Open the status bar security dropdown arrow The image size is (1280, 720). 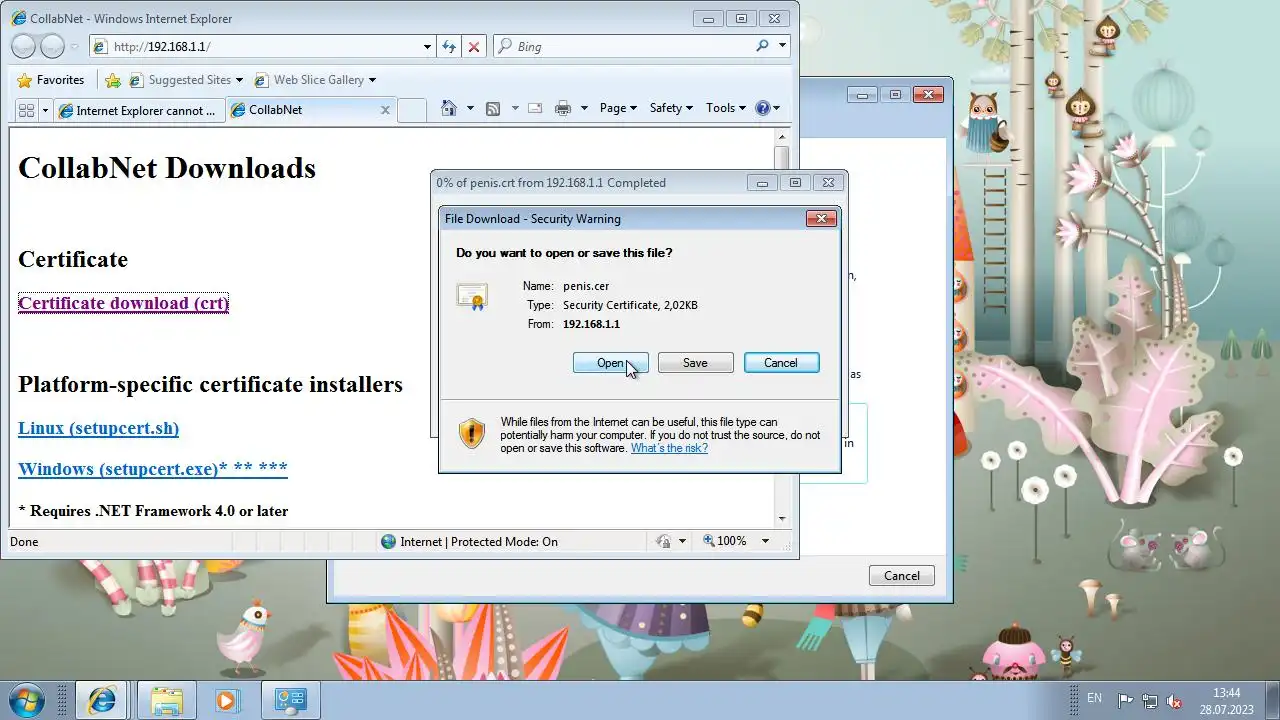click(x=682, y=541)
